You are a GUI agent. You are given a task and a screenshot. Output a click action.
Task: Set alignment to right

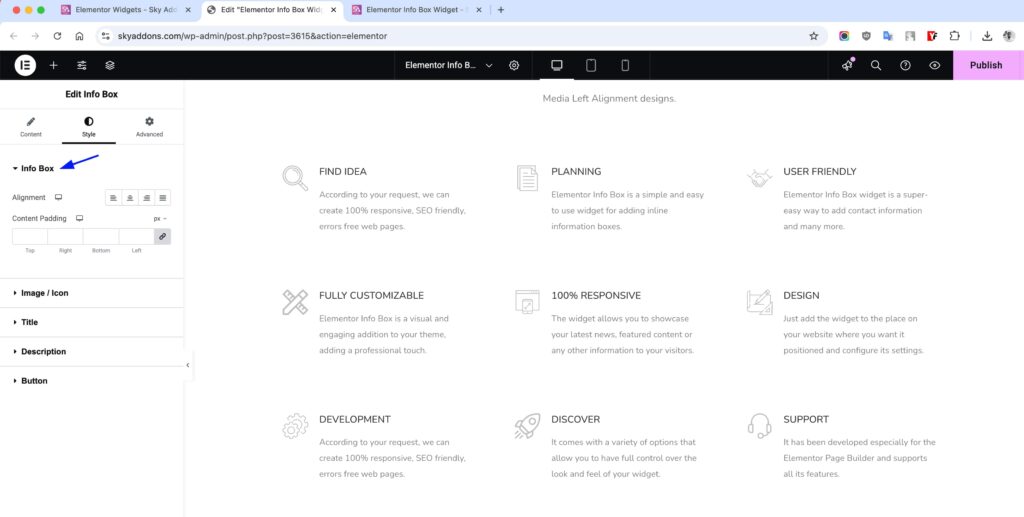pos(146,198)
